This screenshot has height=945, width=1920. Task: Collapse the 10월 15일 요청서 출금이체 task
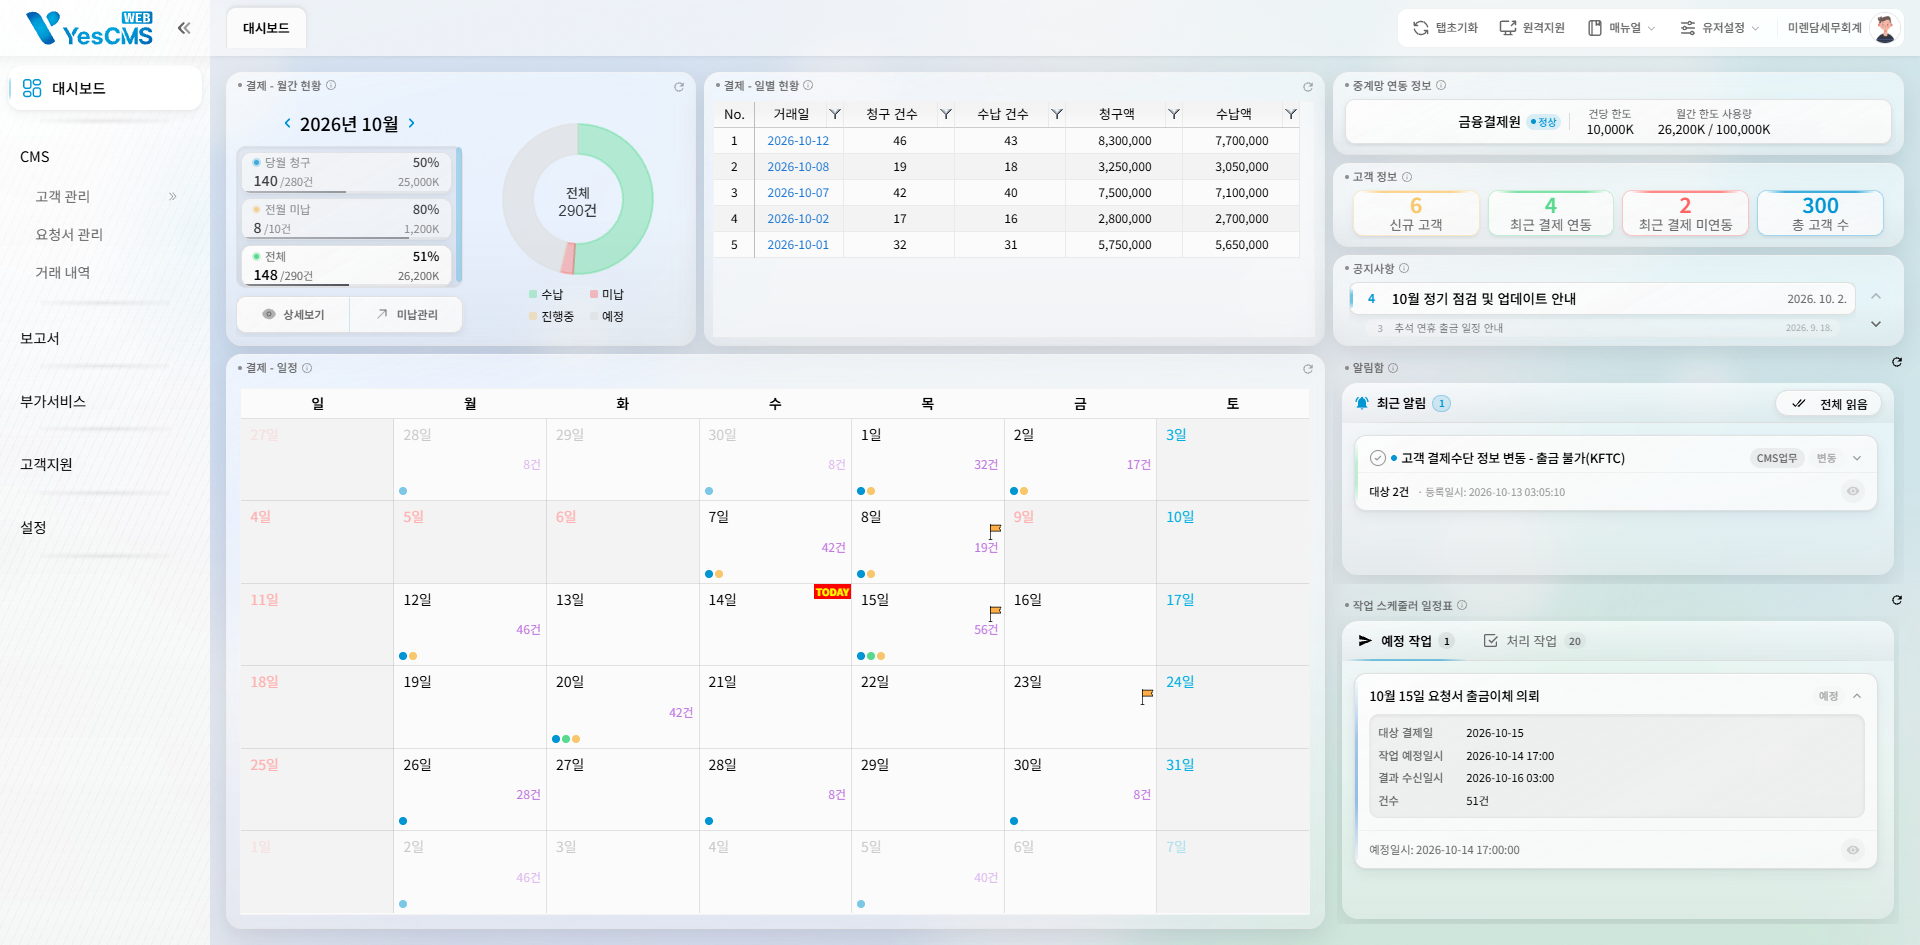(1857, 696)
